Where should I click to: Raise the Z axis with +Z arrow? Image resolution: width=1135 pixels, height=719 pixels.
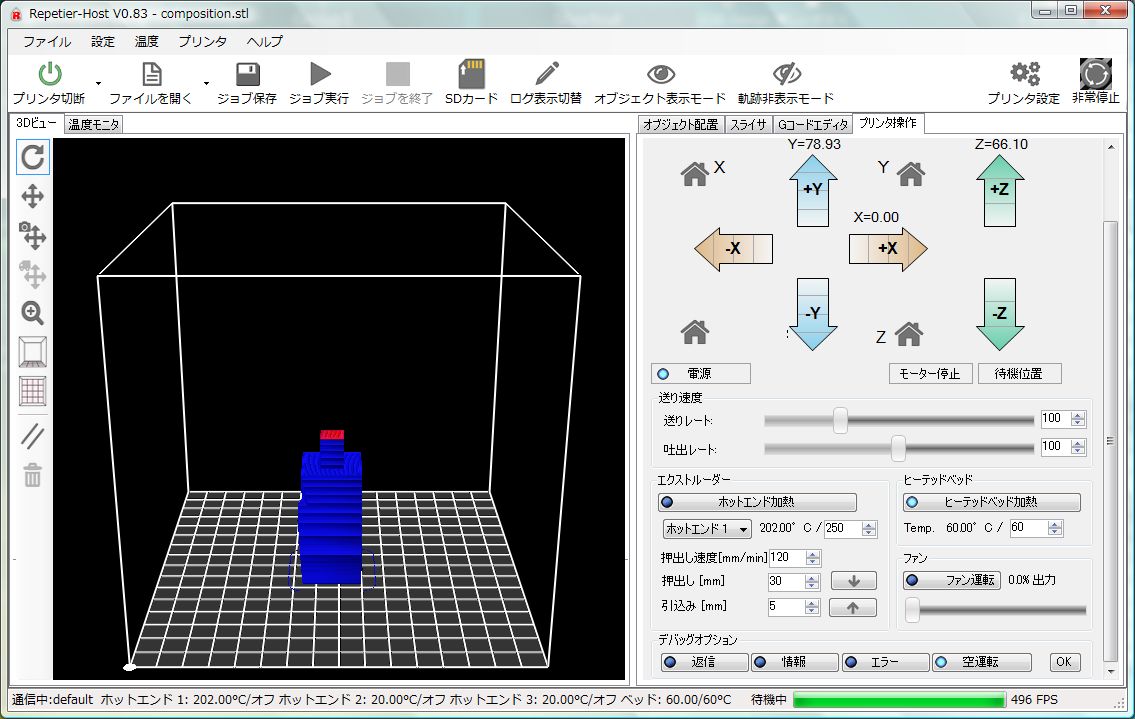(x=1000, y=190)
